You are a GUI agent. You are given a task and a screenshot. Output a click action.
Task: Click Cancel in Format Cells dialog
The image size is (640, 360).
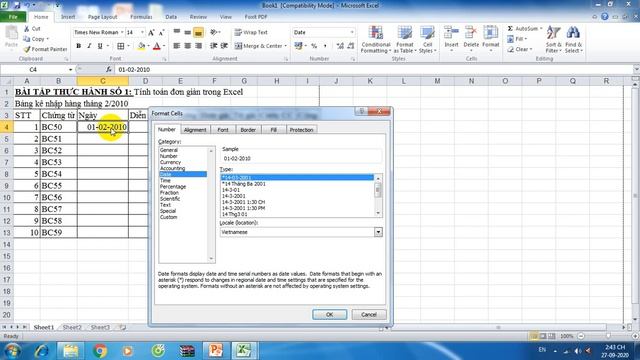pos(369,315)
